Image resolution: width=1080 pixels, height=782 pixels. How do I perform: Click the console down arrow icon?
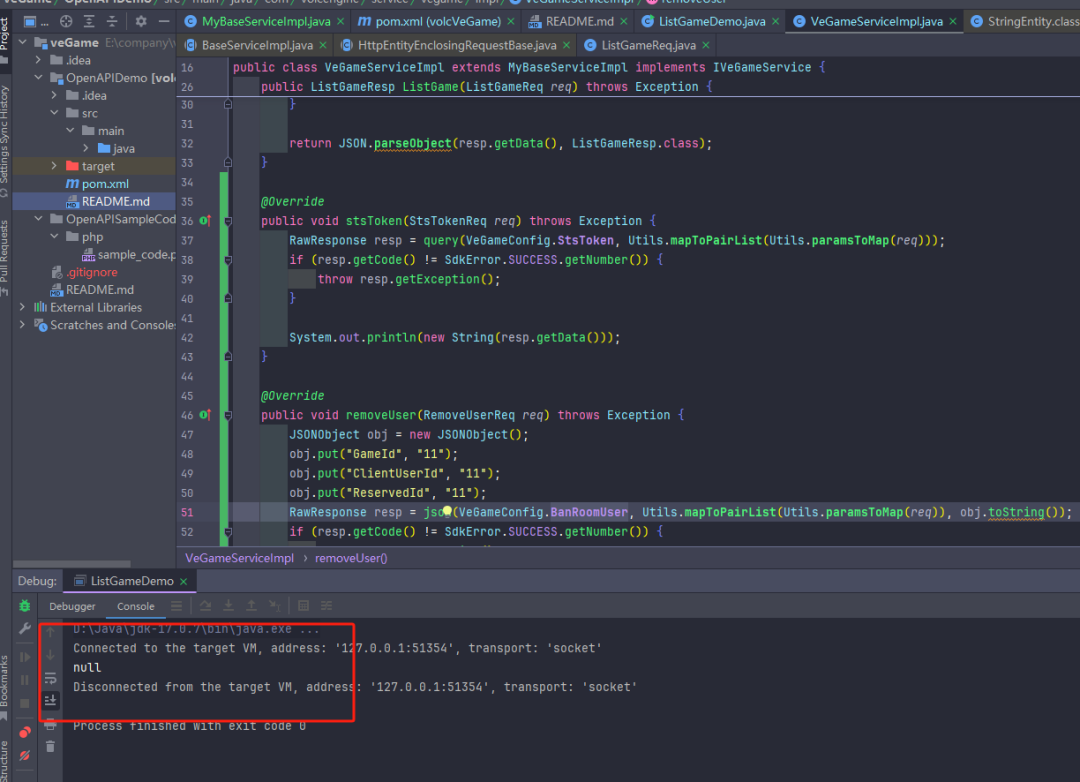pyautogui.click(x=50, y=655)
